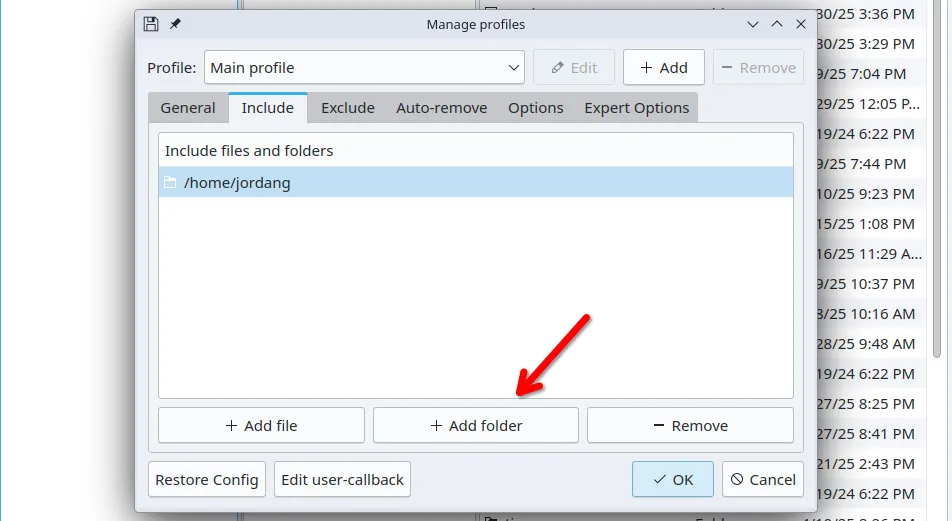The width and height of the screenshot is (952, 521).
Task: Switch to the General tab
Action: (188, 108)
